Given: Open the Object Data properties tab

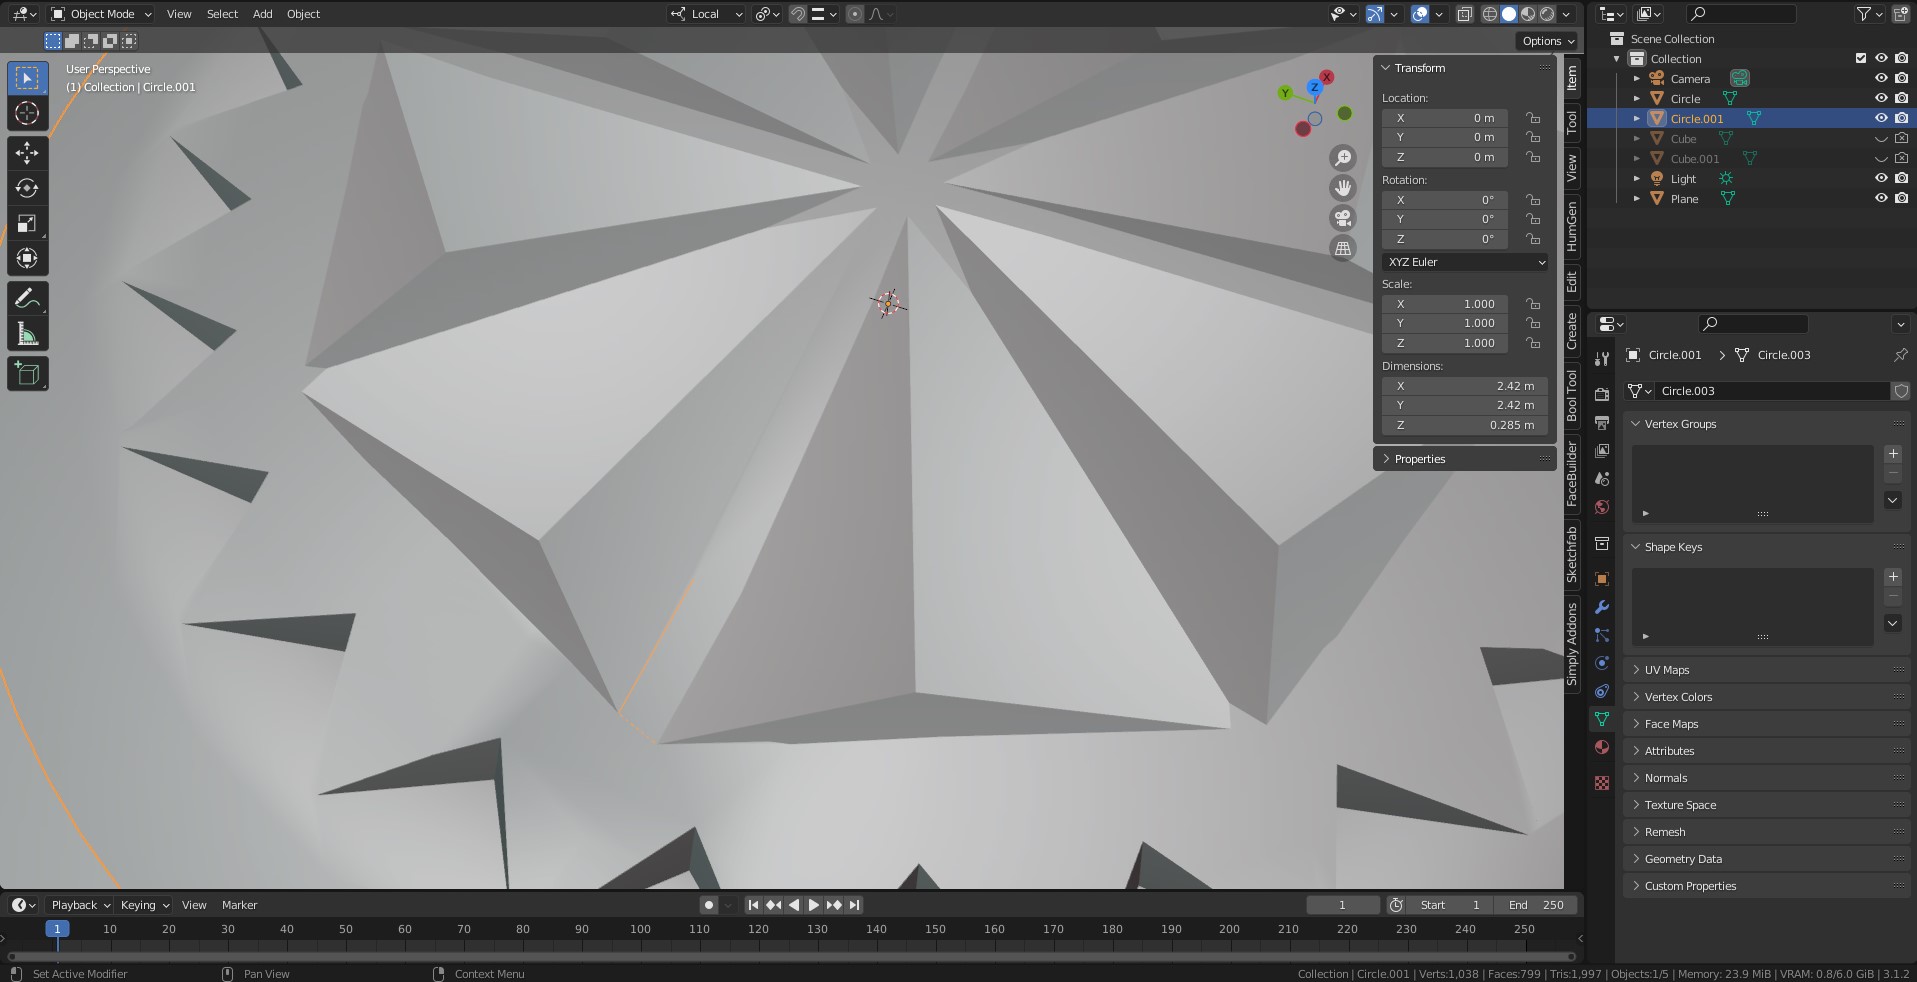Looking at the screenshot, I should [1602, 719].
